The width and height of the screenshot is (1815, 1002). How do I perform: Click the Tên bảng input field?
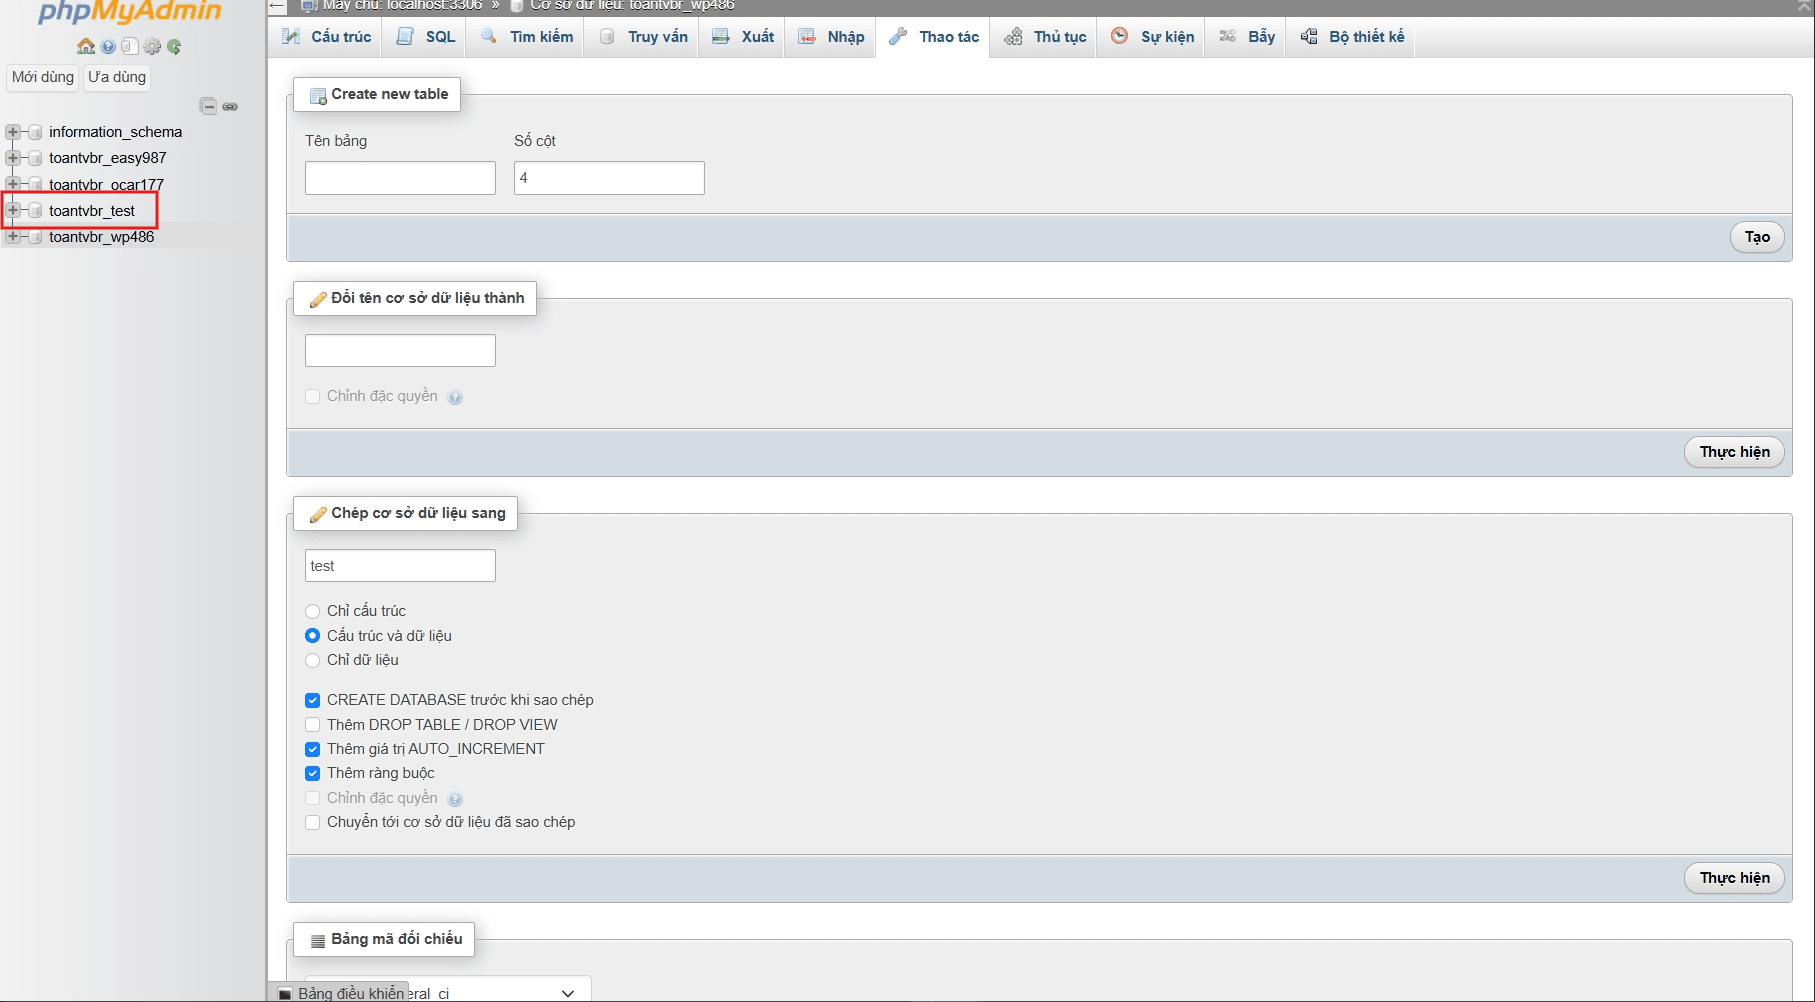click(399, 177)
